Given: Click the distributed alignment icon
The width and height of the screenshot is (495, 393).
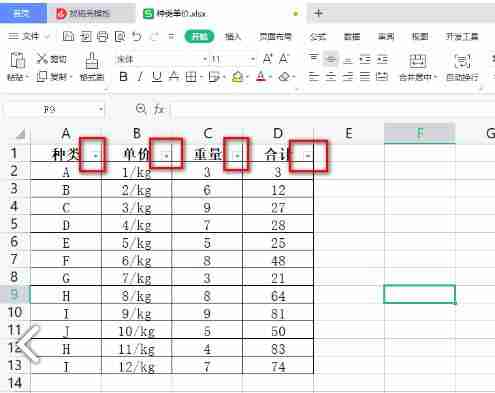Looking at the screenshot, I should point(382,77).
